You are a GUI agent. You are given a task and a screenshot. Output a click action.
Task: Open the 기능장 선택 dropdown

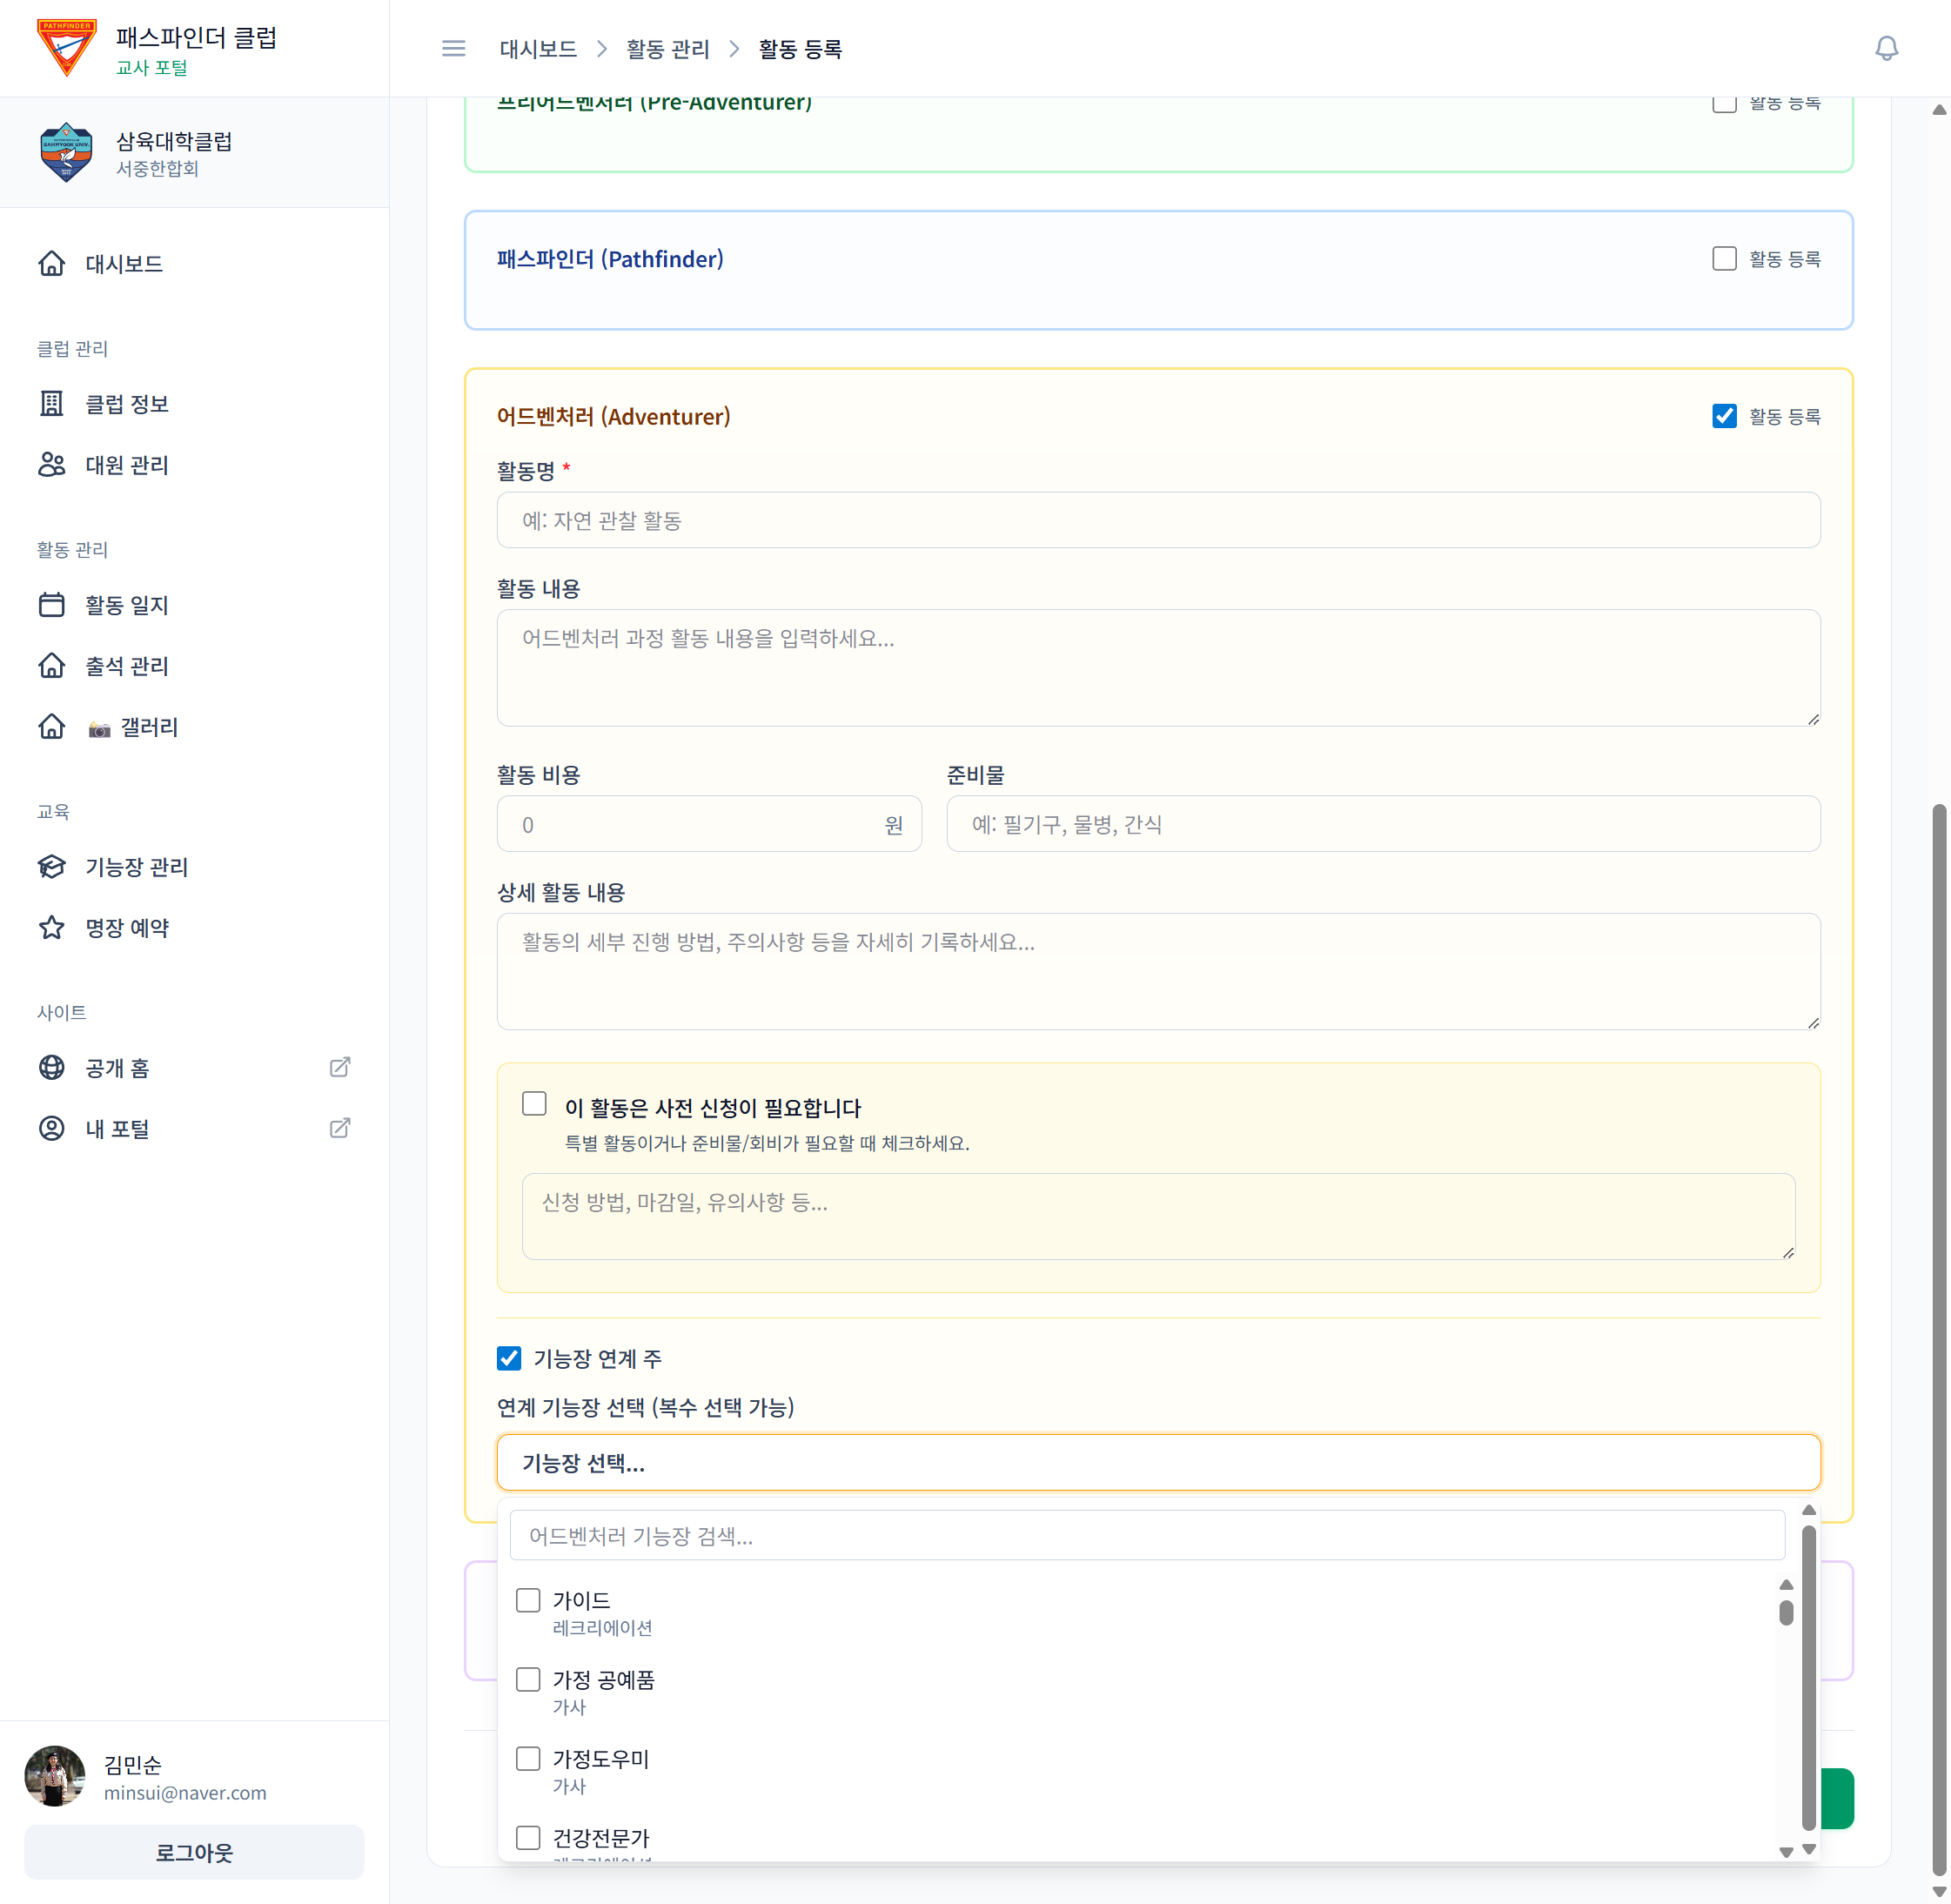point(1158,1462)
